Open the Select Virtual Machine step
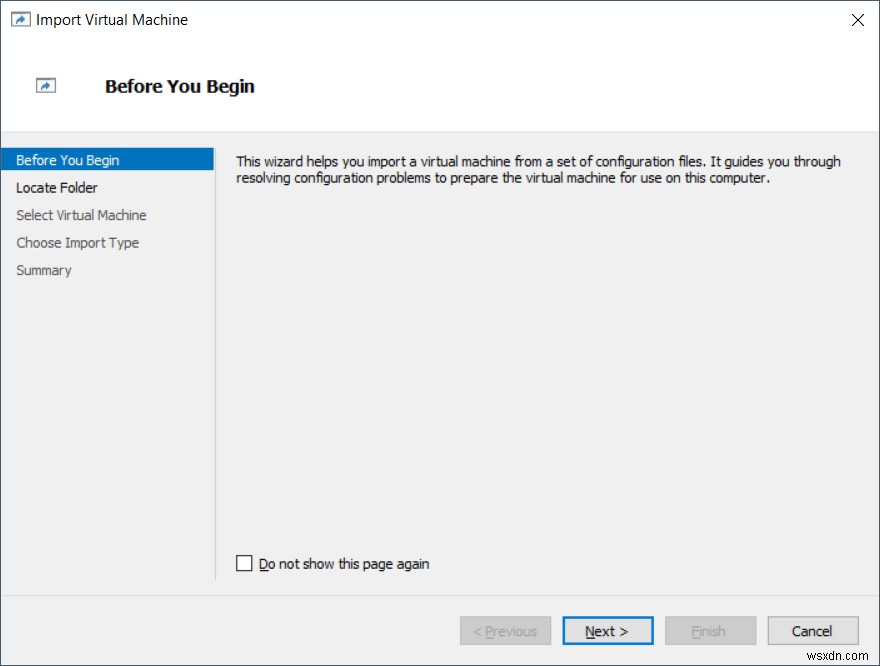The height and width of the screenshot is (666, 880). pos(81,215)
